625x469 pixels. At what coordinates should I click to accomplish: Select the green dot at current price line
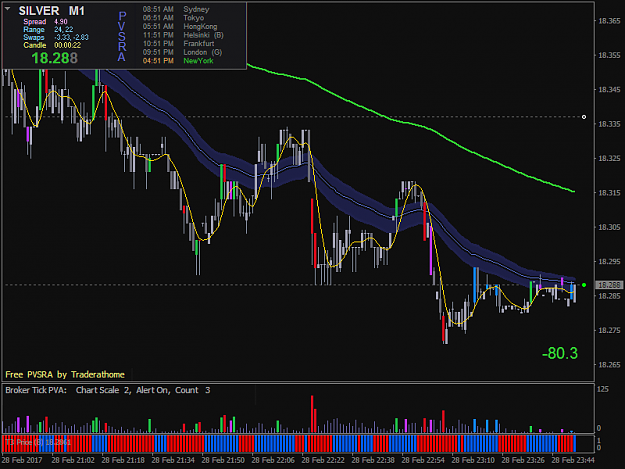click(x=584, y=285)
